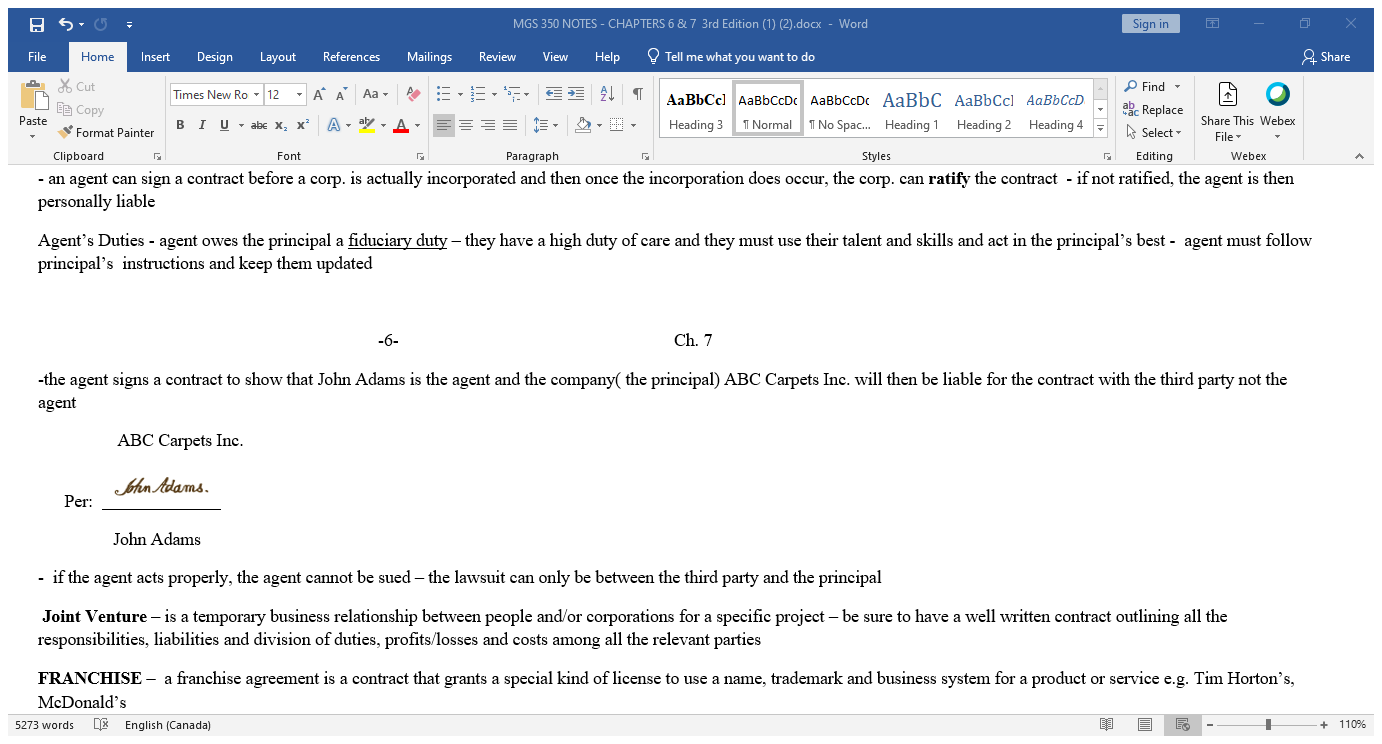1382x744 pixels.
Task: Switch to Print Layout view
Action: pyautogui.click(x=1145, y=725)
